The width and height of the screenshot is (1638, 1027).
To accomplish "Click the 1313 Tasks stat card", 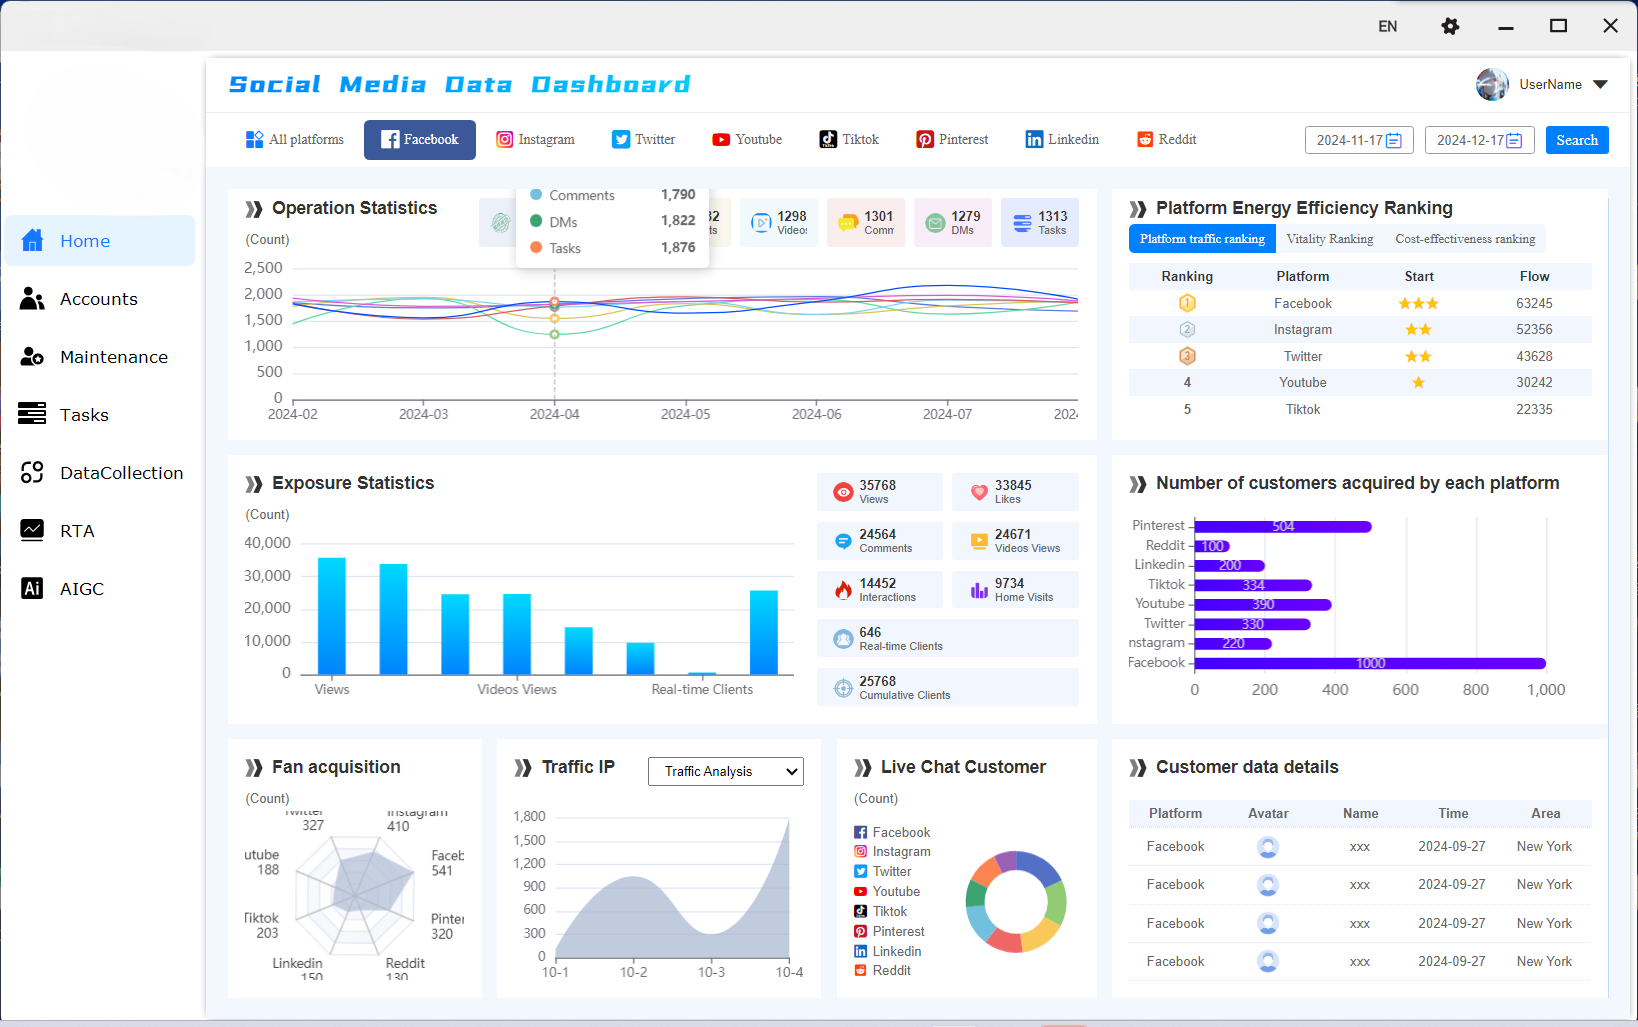I will click(1040, 222).
